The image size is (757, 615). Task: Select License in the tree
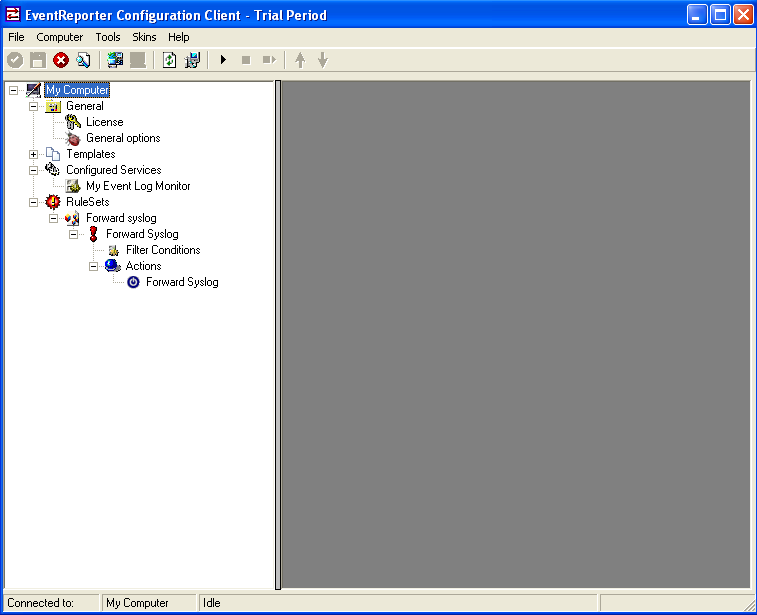[x=105, y=122]
